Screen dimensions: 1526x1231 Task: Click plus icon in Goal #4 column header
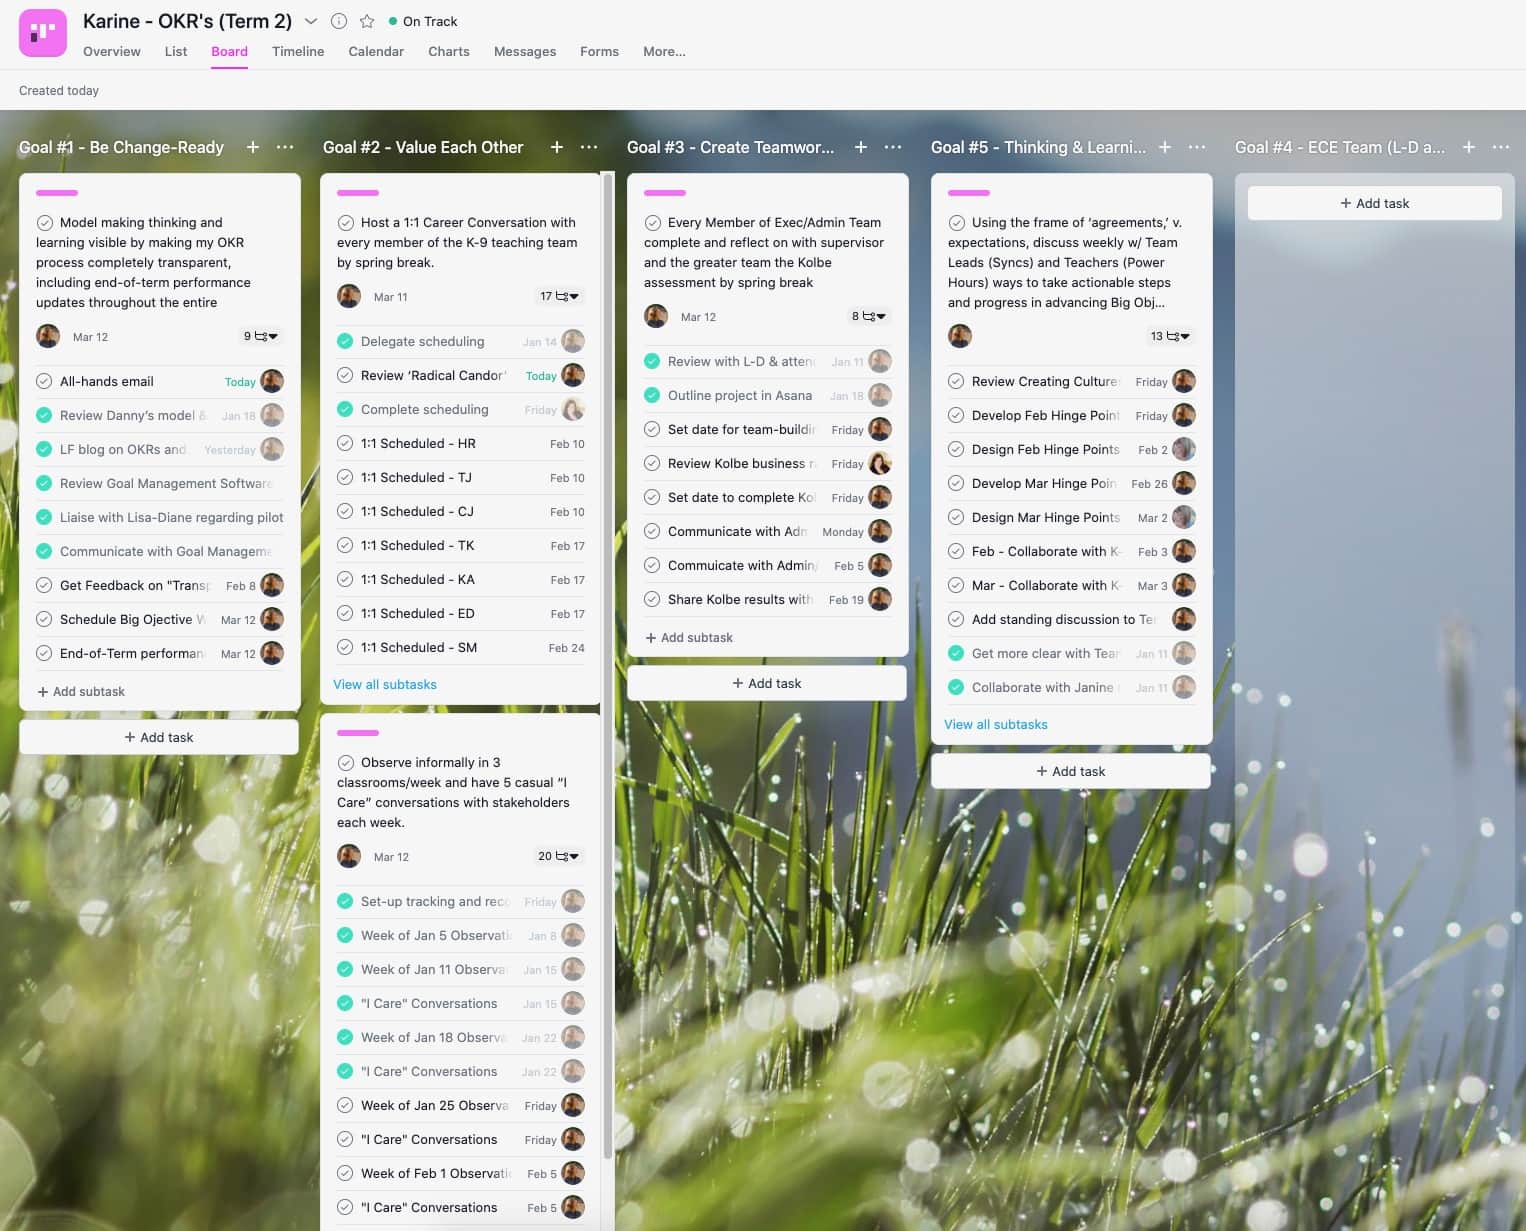pyautogui.click(x=1468, y=147)
